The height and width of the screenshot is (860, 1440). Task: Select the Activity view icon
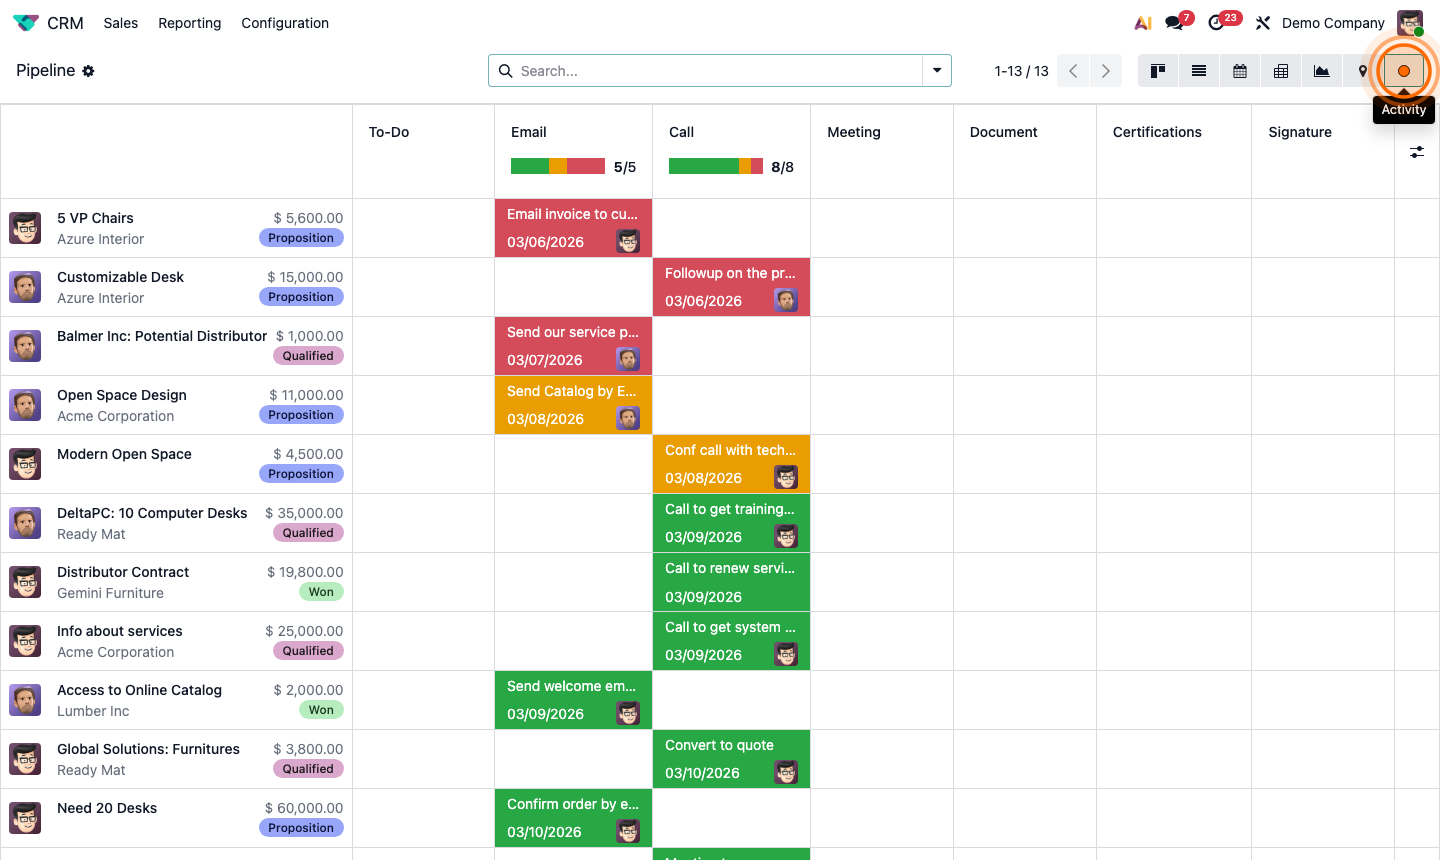pos(1404,70)
